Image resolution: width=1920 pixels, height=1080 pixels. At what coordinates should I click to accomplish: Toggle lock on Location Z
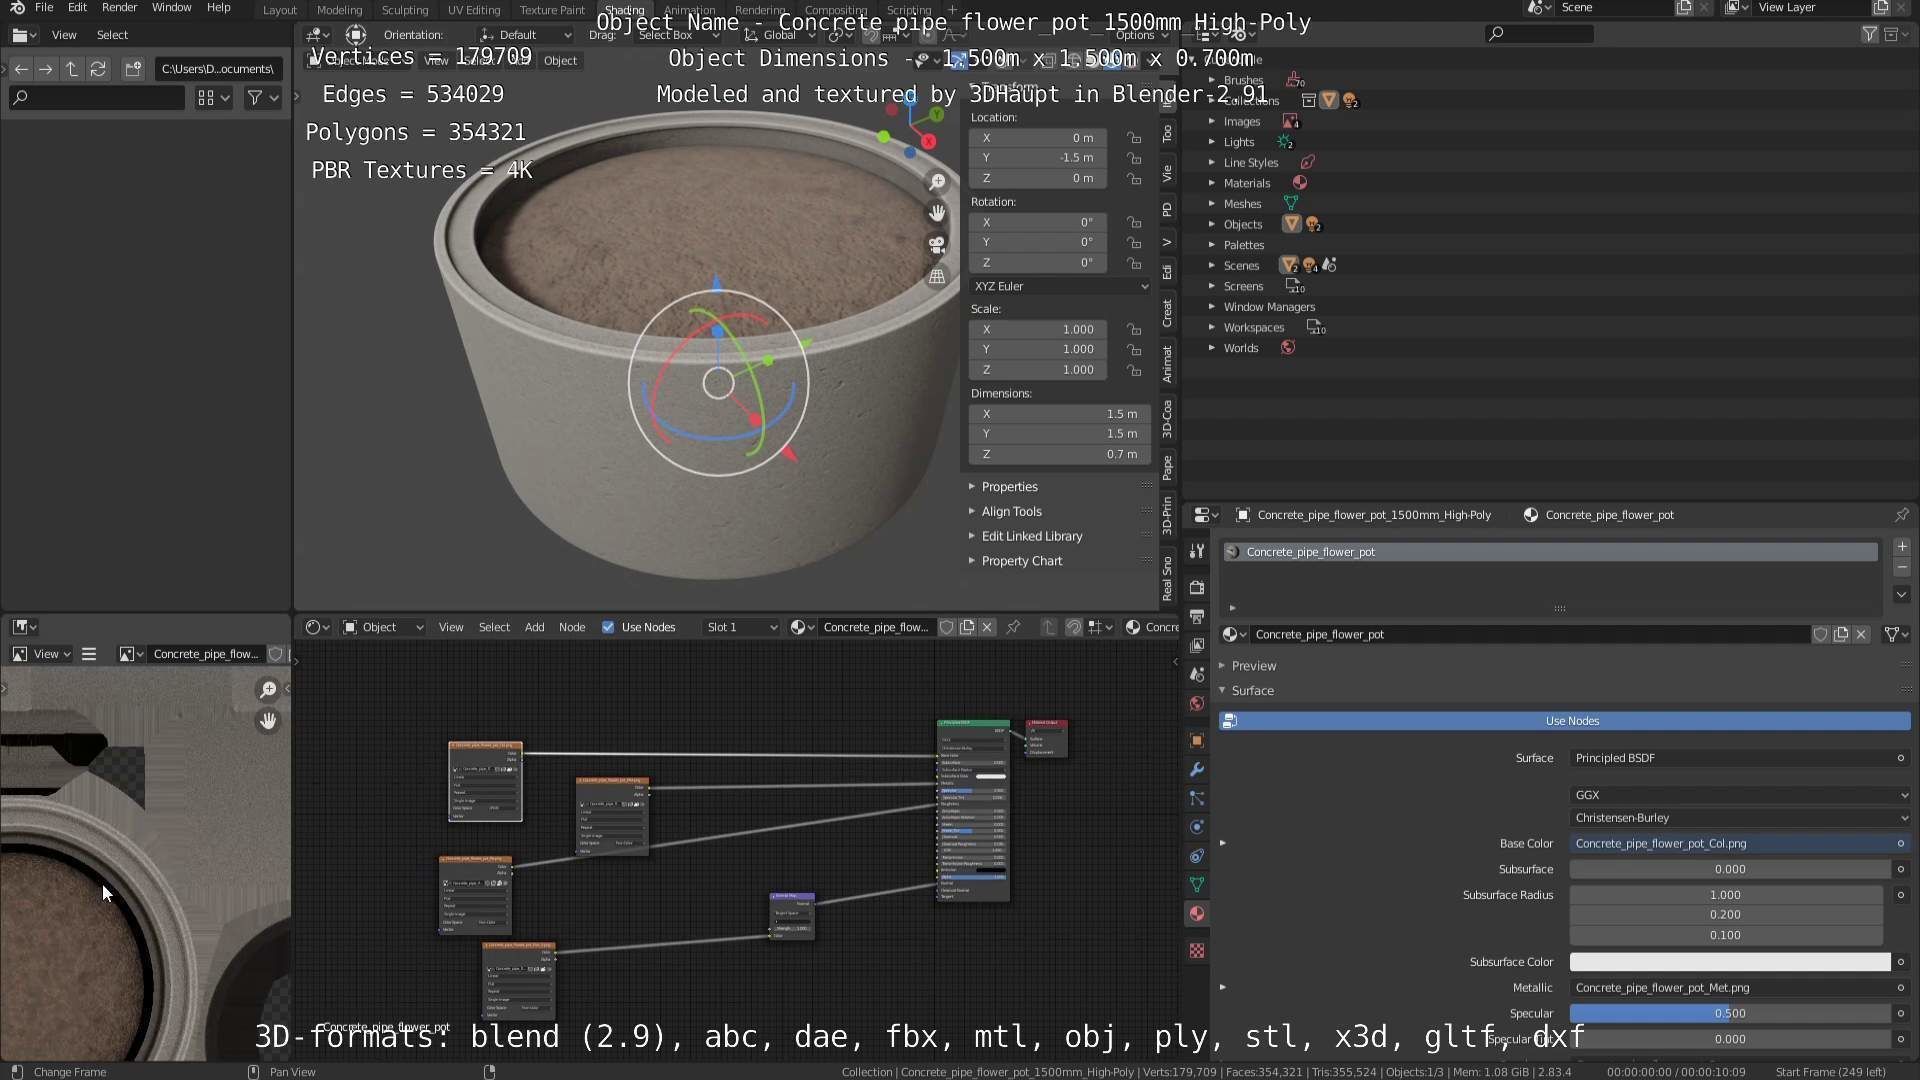pos(1134,179)
